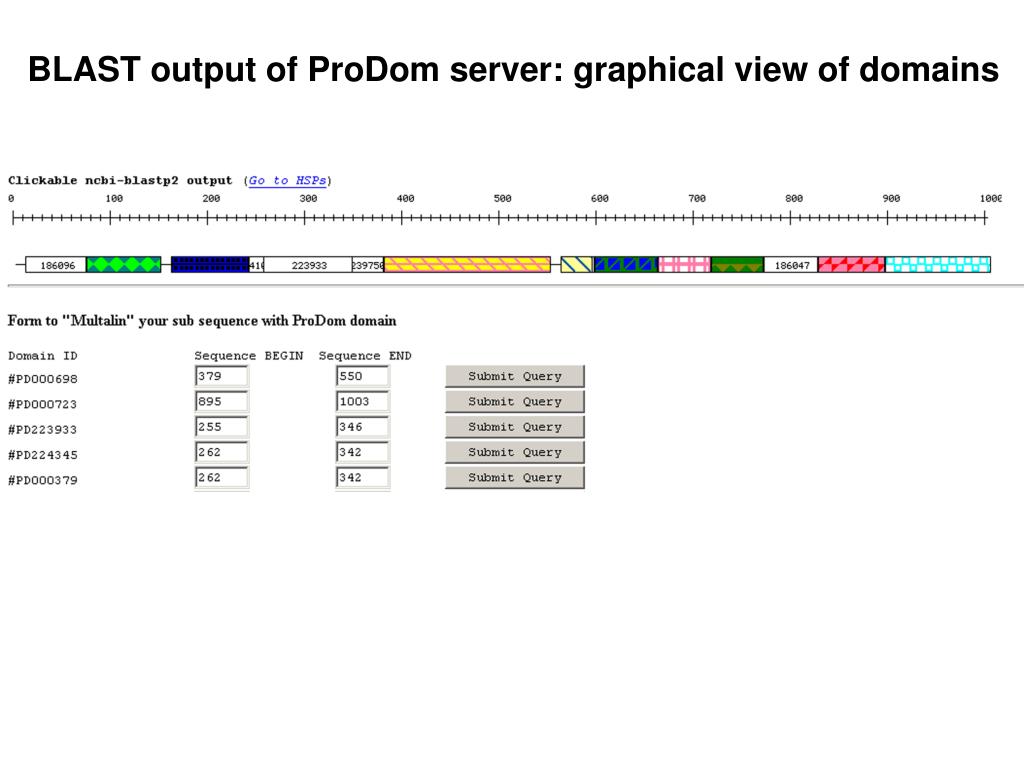Select domain ID text #PD000698
Screen dimensions: 1024x768
tap(42, 379)
